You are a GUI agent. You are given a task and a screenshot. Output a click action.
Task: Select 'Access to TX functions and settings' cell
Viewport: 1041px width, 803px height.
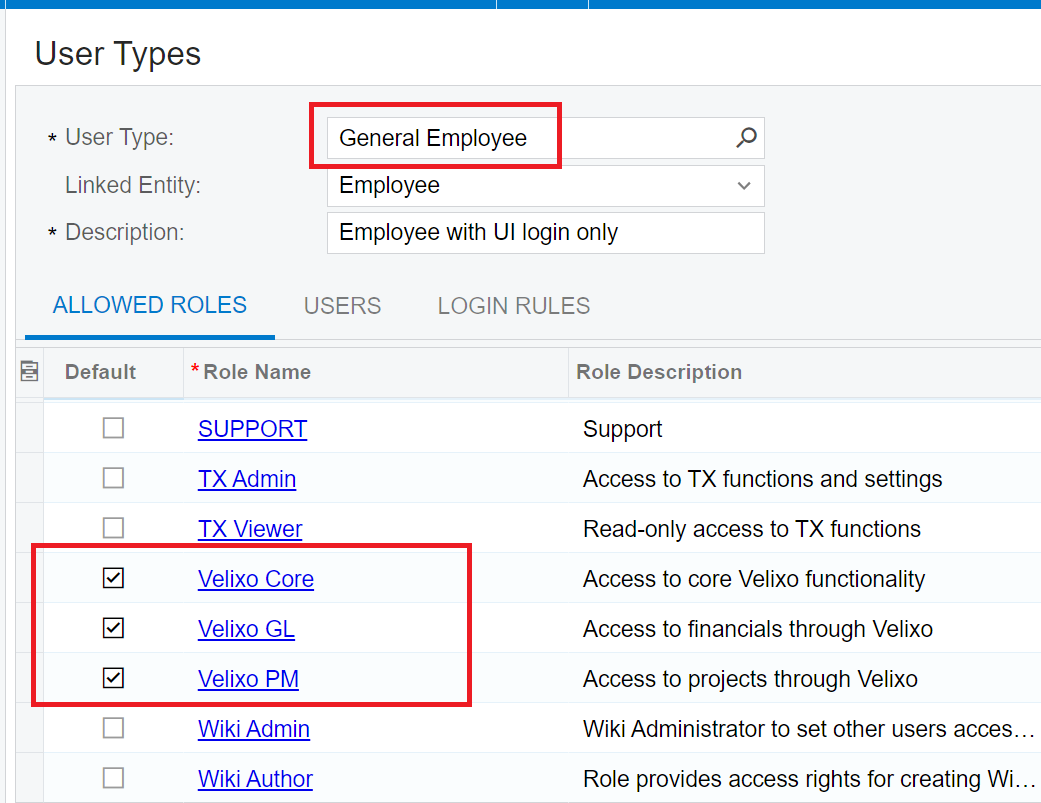pos(805,478)
